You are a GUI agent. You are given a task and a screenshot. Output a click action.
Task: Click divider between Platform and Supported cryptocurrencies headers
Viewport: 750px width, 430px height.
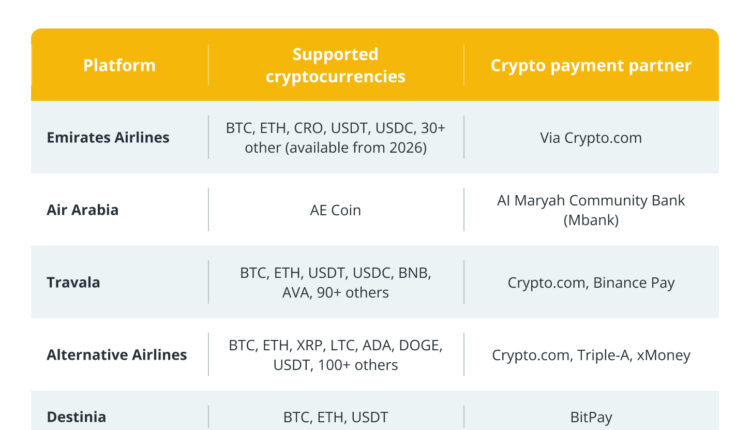click(208, 66)
